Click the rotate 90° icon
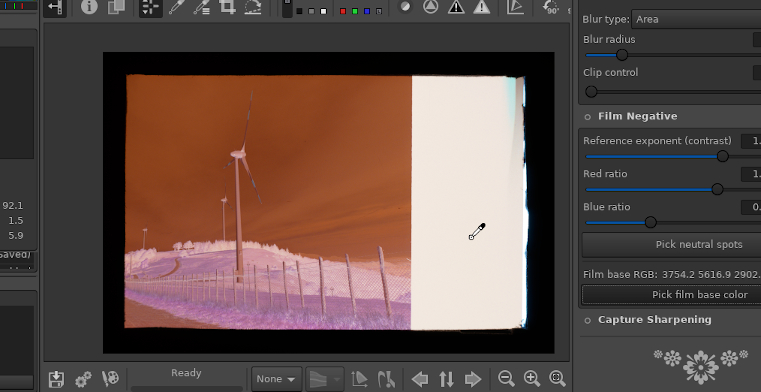Image resolution: width=761 pixels, height=392 pixels. 551,7
